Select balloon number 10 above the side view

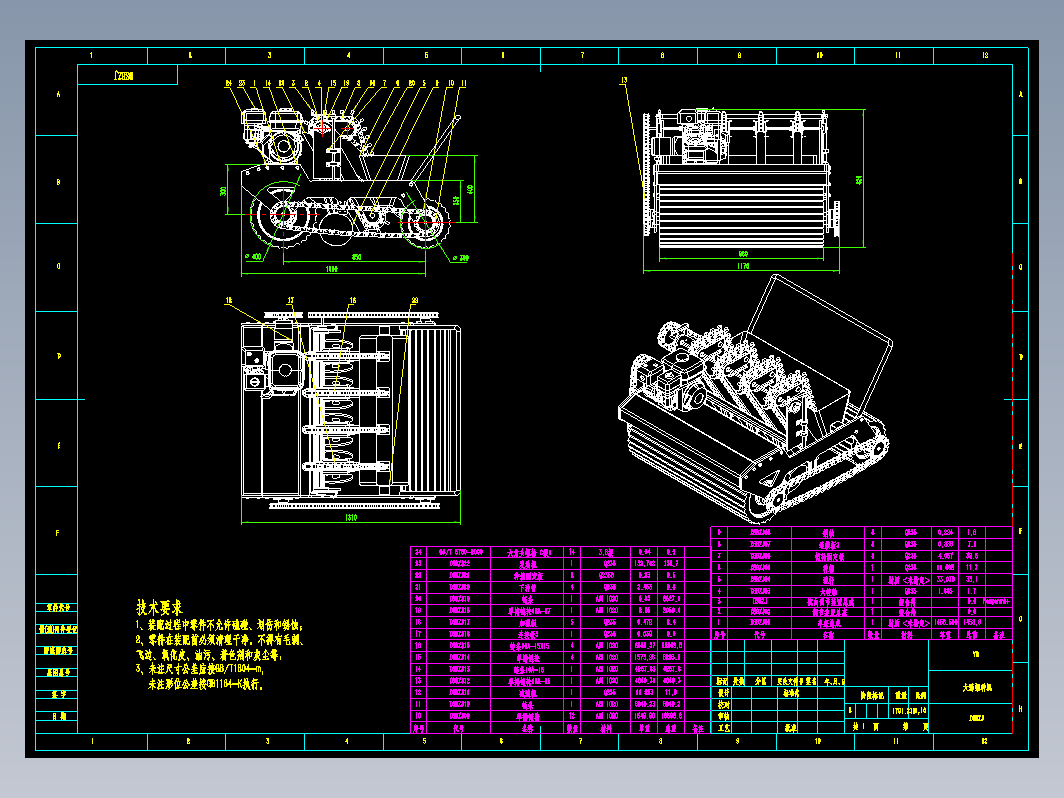coord(451,83)
